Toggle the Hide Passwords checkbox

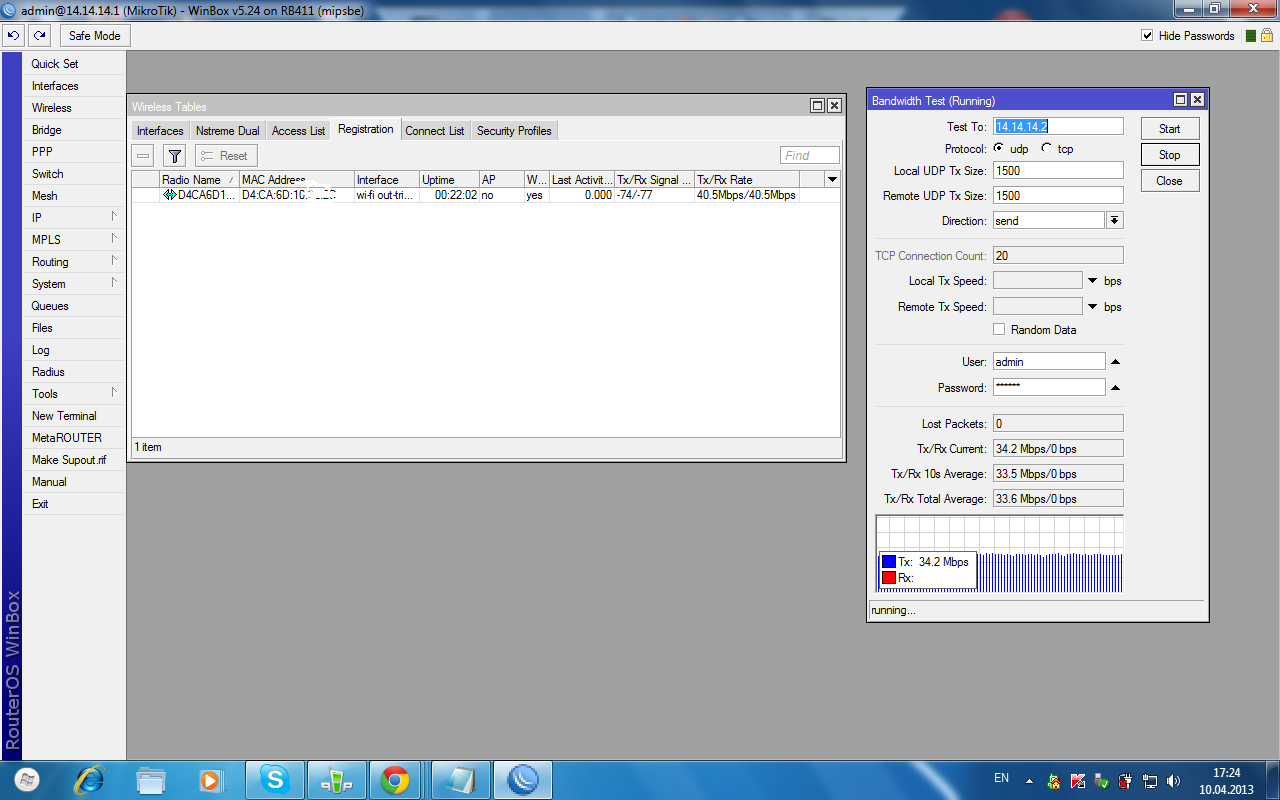[1147, 36]
